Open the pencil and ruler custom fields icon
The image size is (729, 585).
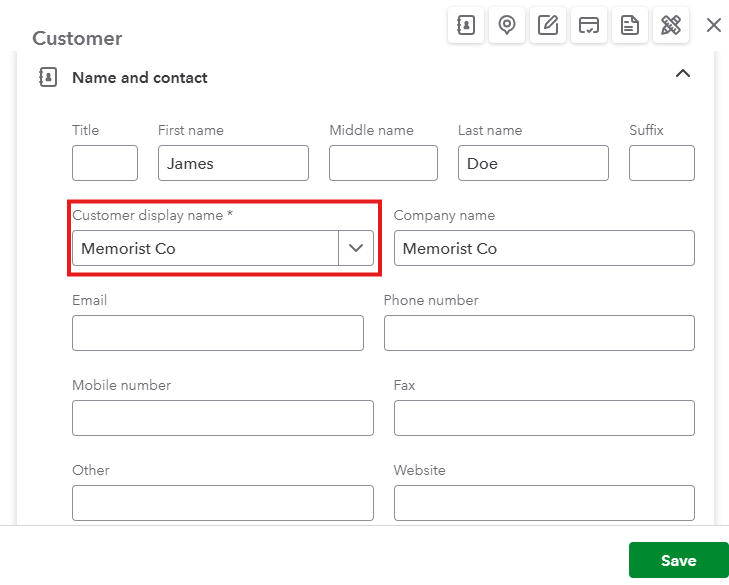pos(671,26)
